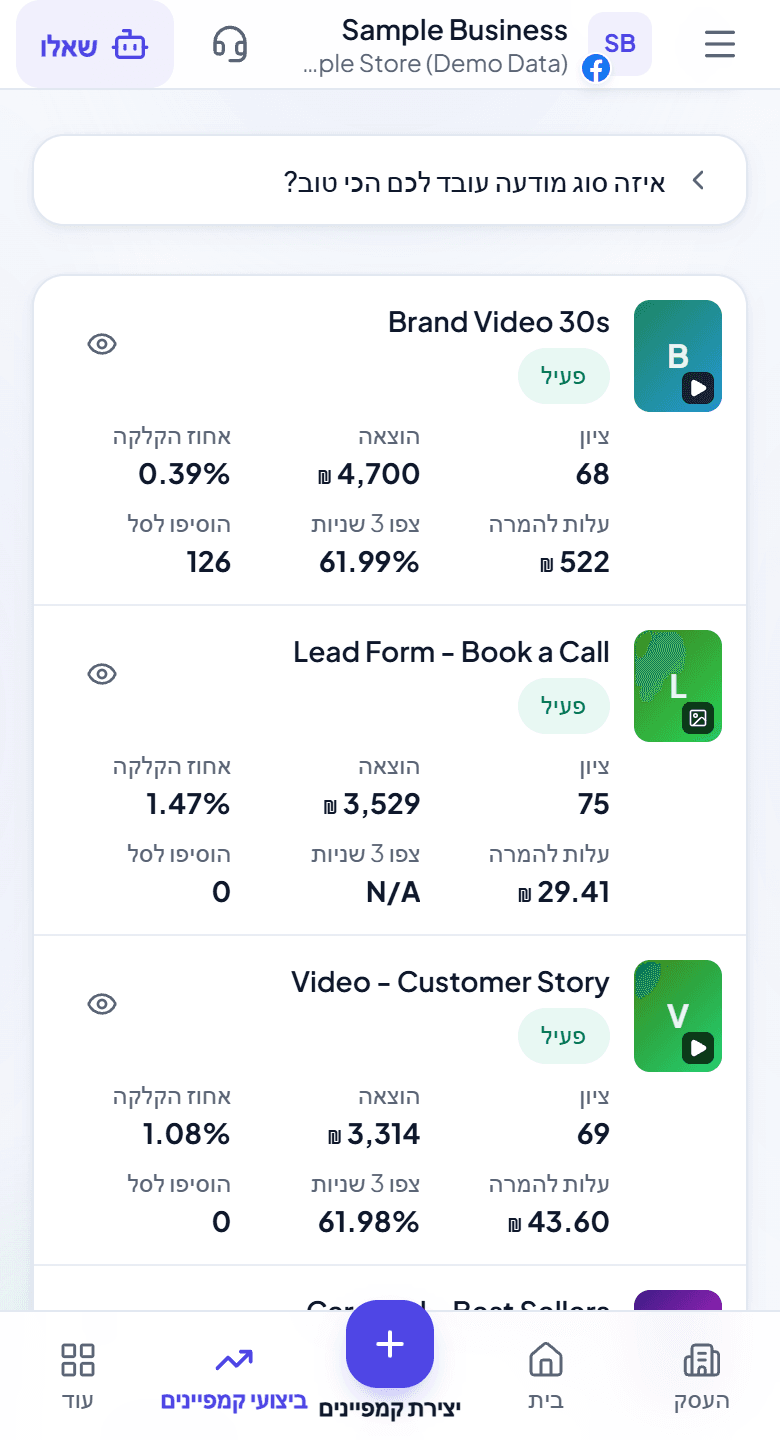
Task: Click image icon on Lead Form thumbnail
Action: click(698, 717)
